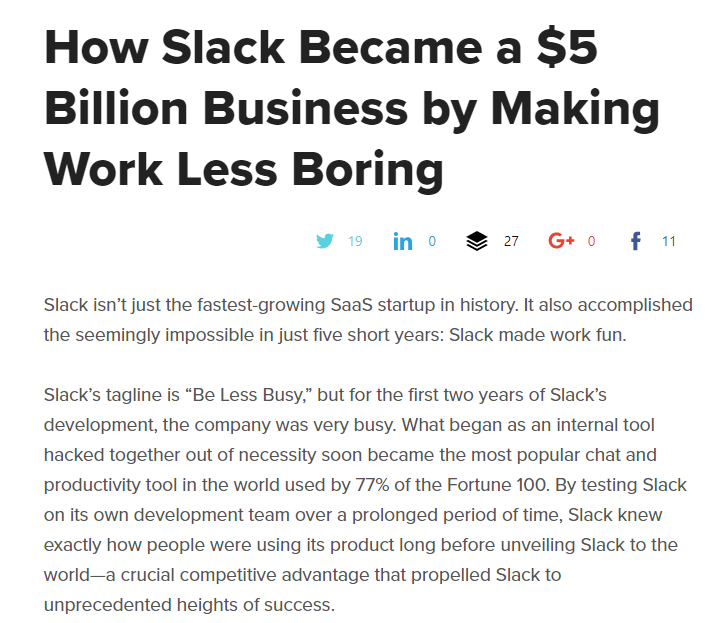Click the "Work Less Boring" headline line

point(244,169)
